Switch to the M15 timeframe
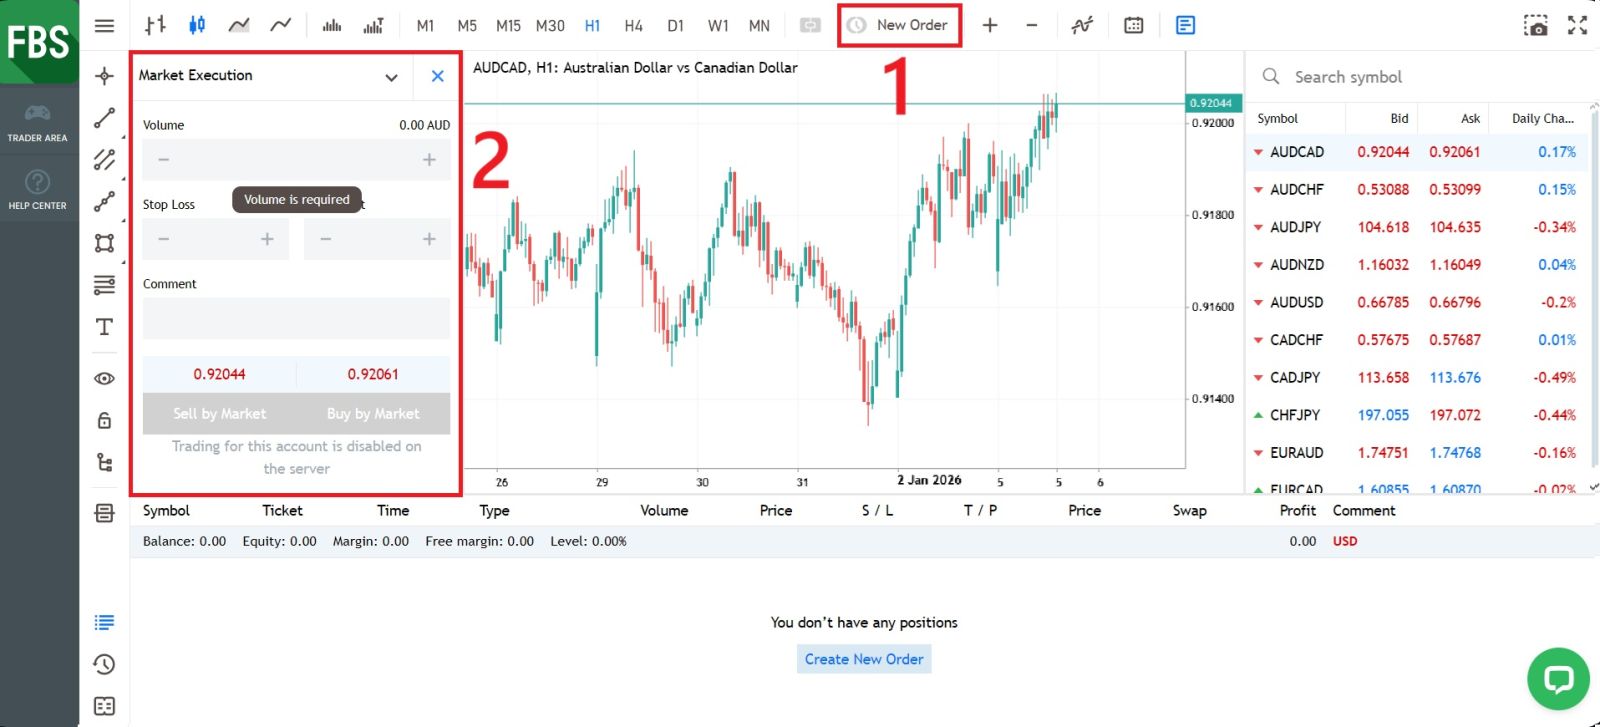This screenshot has height=727, width=1600. tap(508, 25)
